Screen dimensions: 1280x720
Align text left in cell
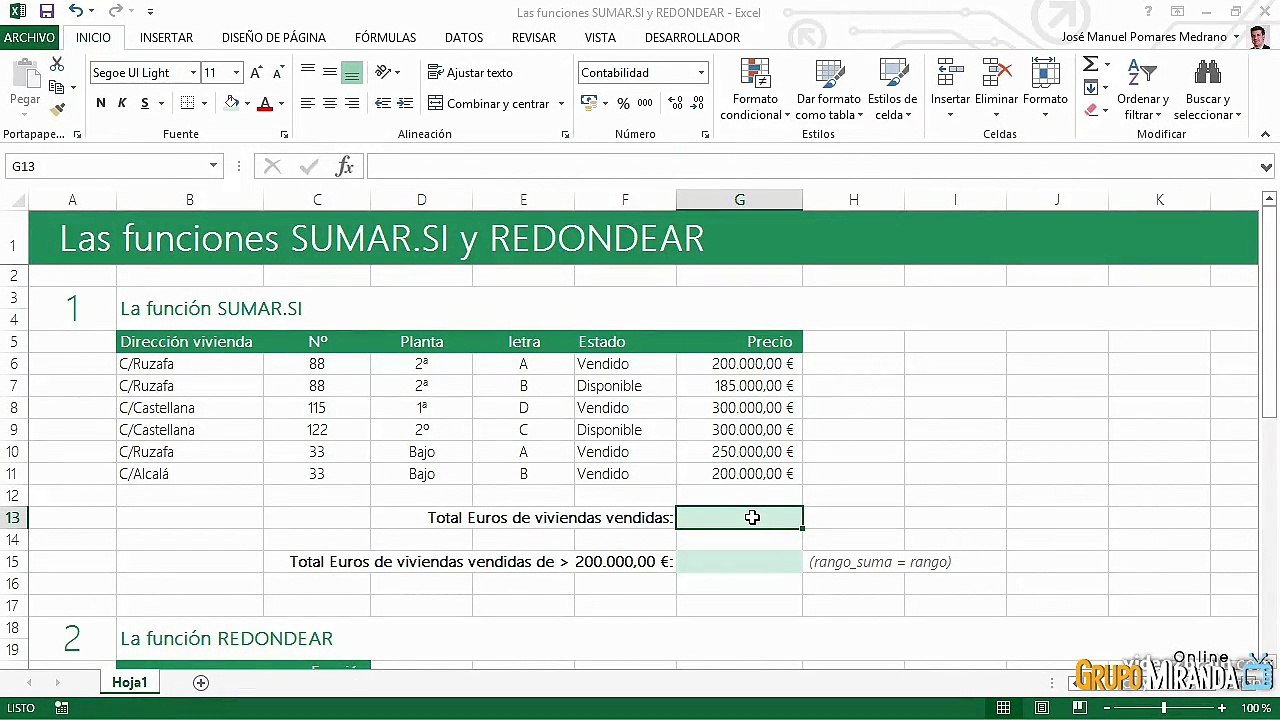point(307,103)
